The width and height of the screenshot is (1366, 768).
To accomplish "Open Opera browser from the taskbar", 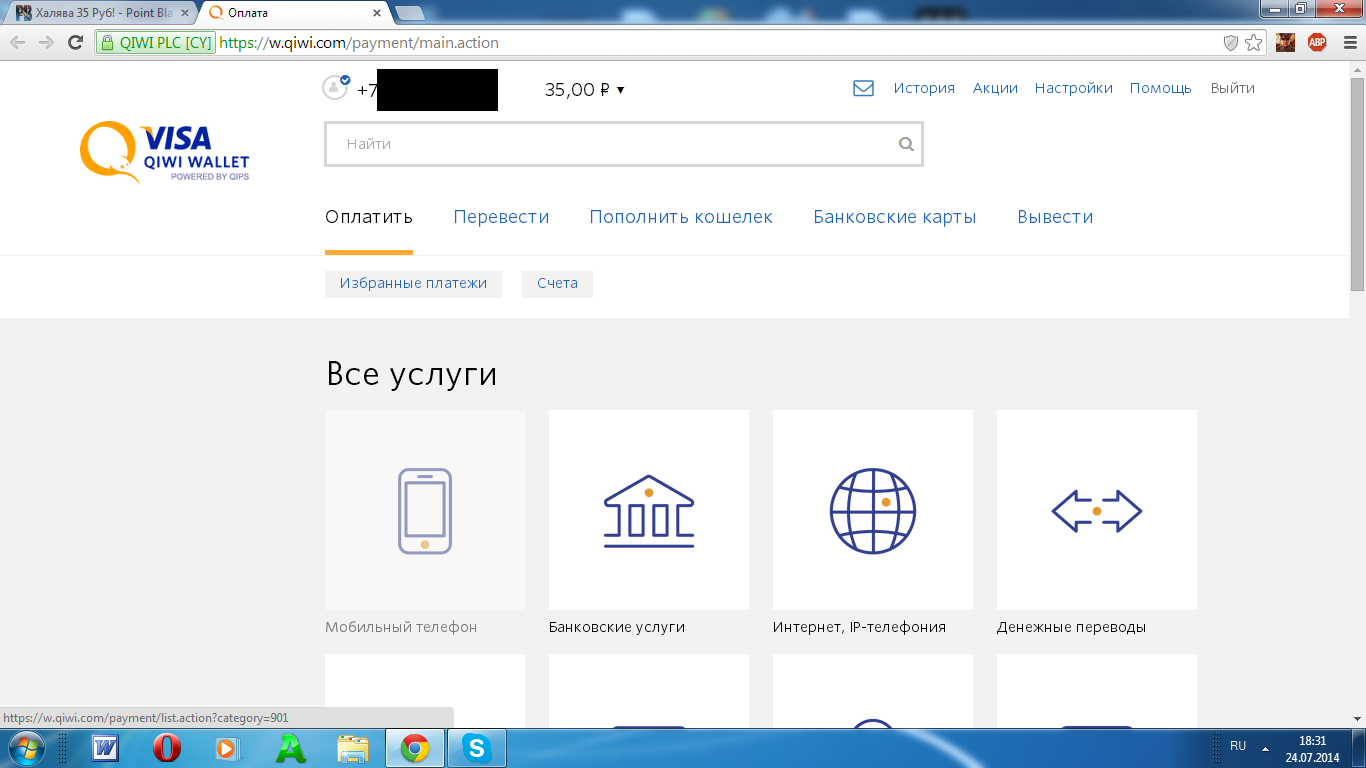I will [x=167, y=748].
